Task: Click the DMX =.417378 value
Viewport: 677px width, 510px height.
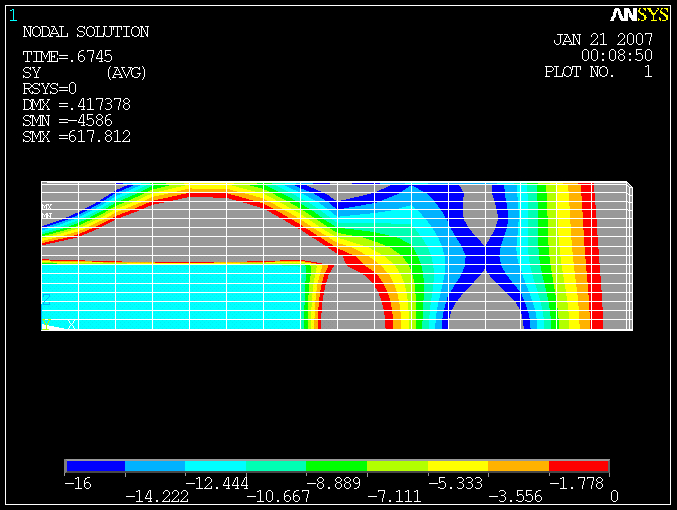Action: 76,105
